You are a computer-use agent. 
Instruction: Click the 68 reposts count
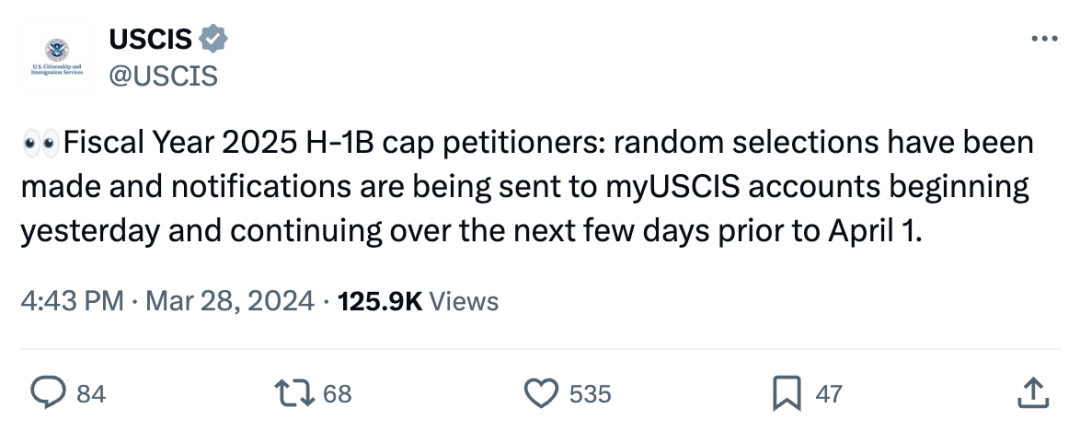[338, 395]
